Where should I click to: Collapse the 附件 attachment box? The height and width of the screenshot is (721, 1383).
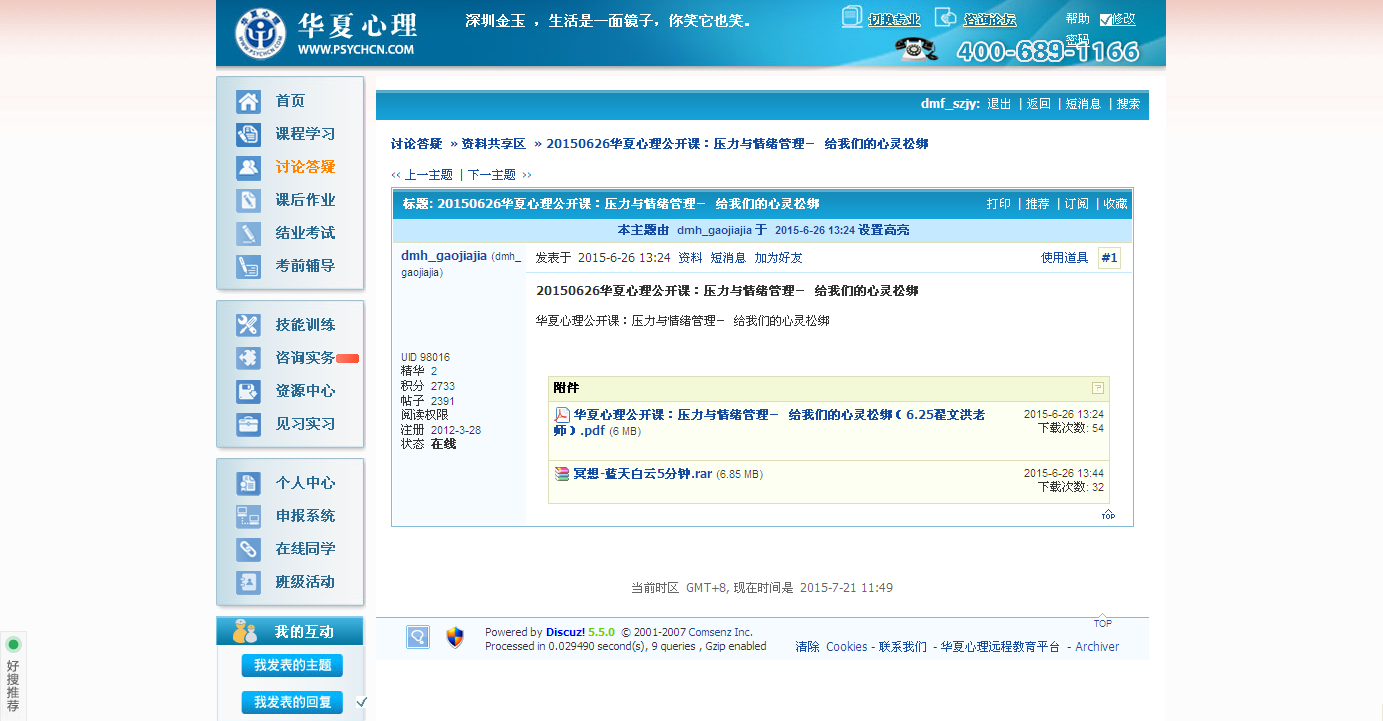[x=1098, y=388]
